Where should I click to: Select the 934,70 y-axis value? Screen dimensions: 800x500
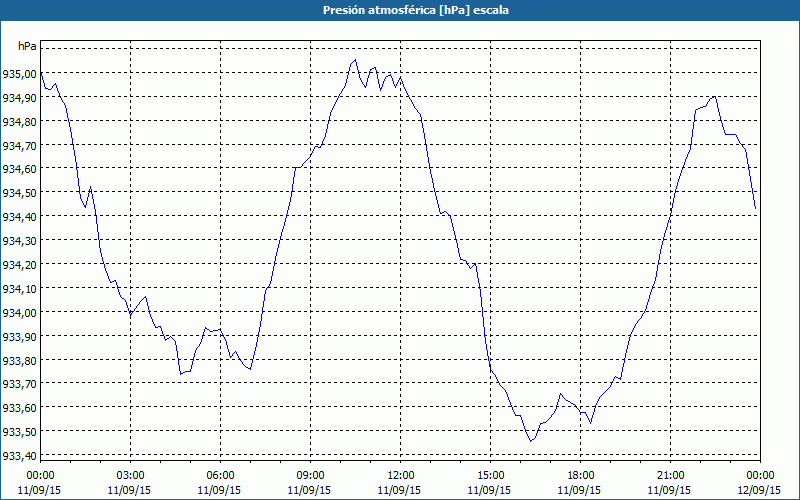coord(19,146)
